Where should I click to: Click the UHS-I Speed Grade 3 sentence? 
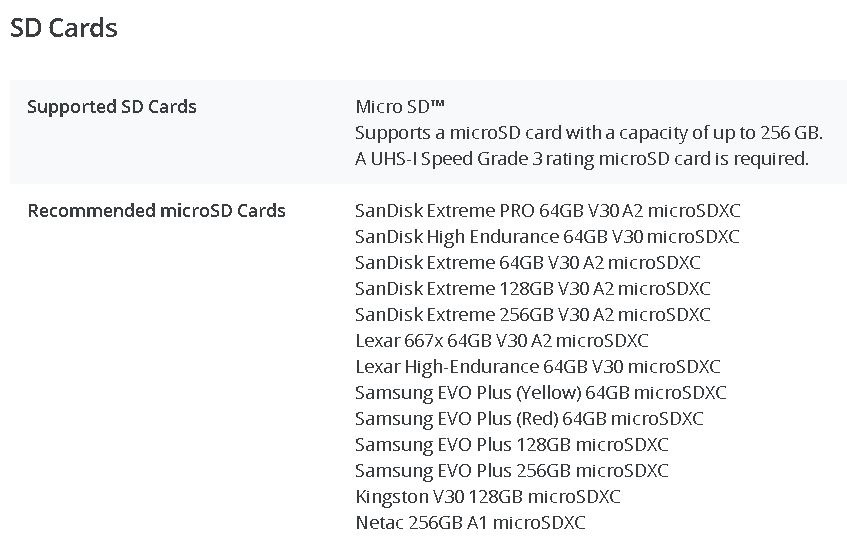tap(582, 159)
